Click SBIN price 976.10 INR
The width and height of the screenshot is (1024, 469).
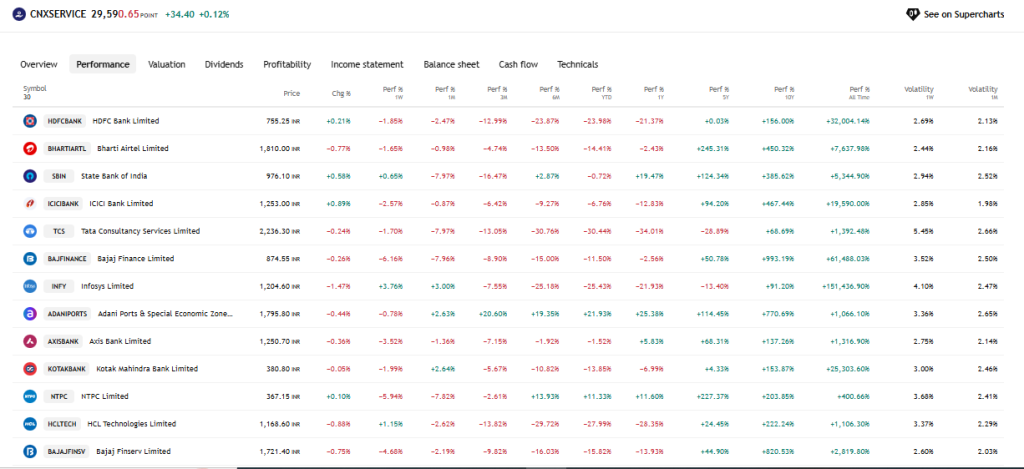click(x=281, y=176)
